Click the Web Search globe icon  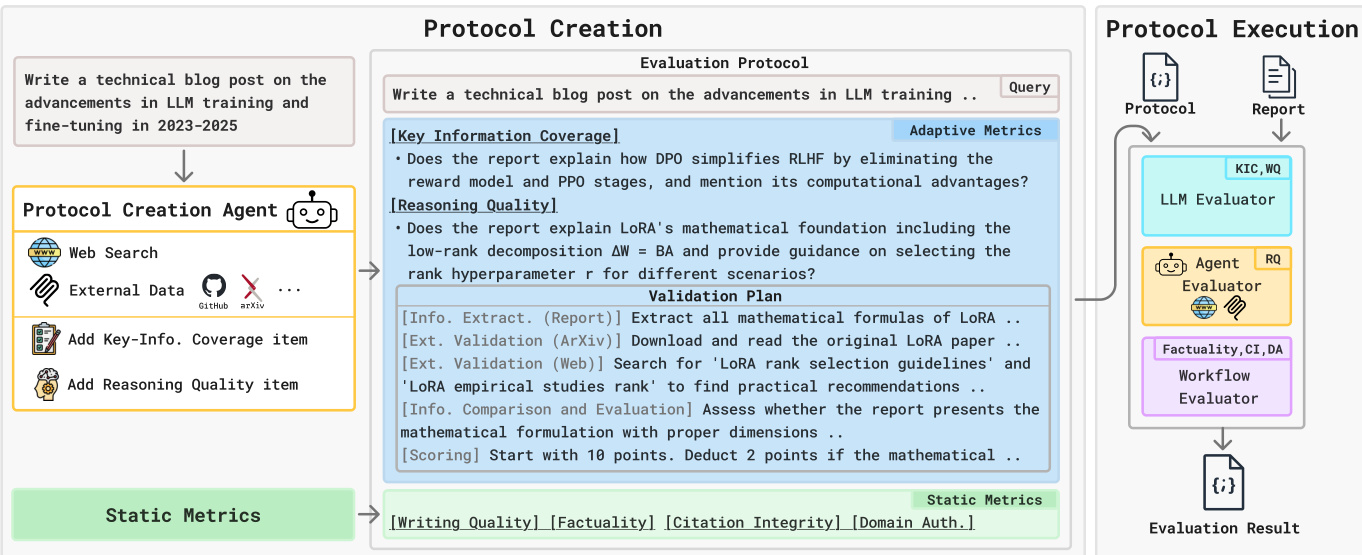point(45,253)
